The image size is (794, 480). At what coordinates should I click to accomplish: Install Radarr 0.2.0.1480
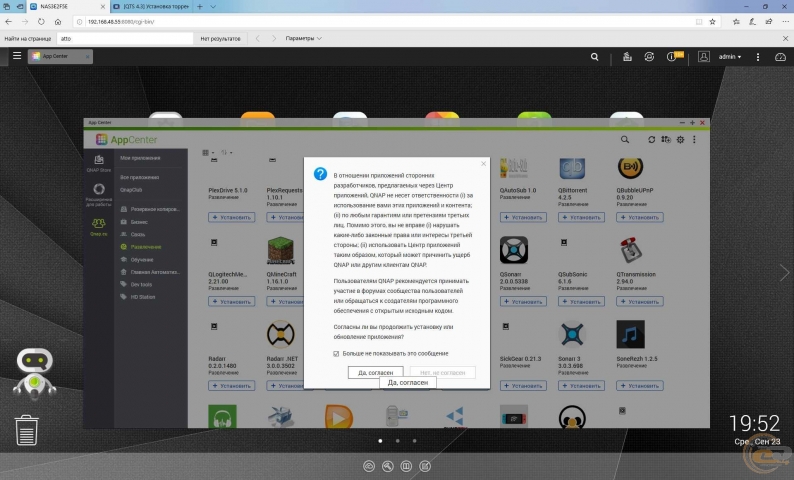[x=231, y=385]
